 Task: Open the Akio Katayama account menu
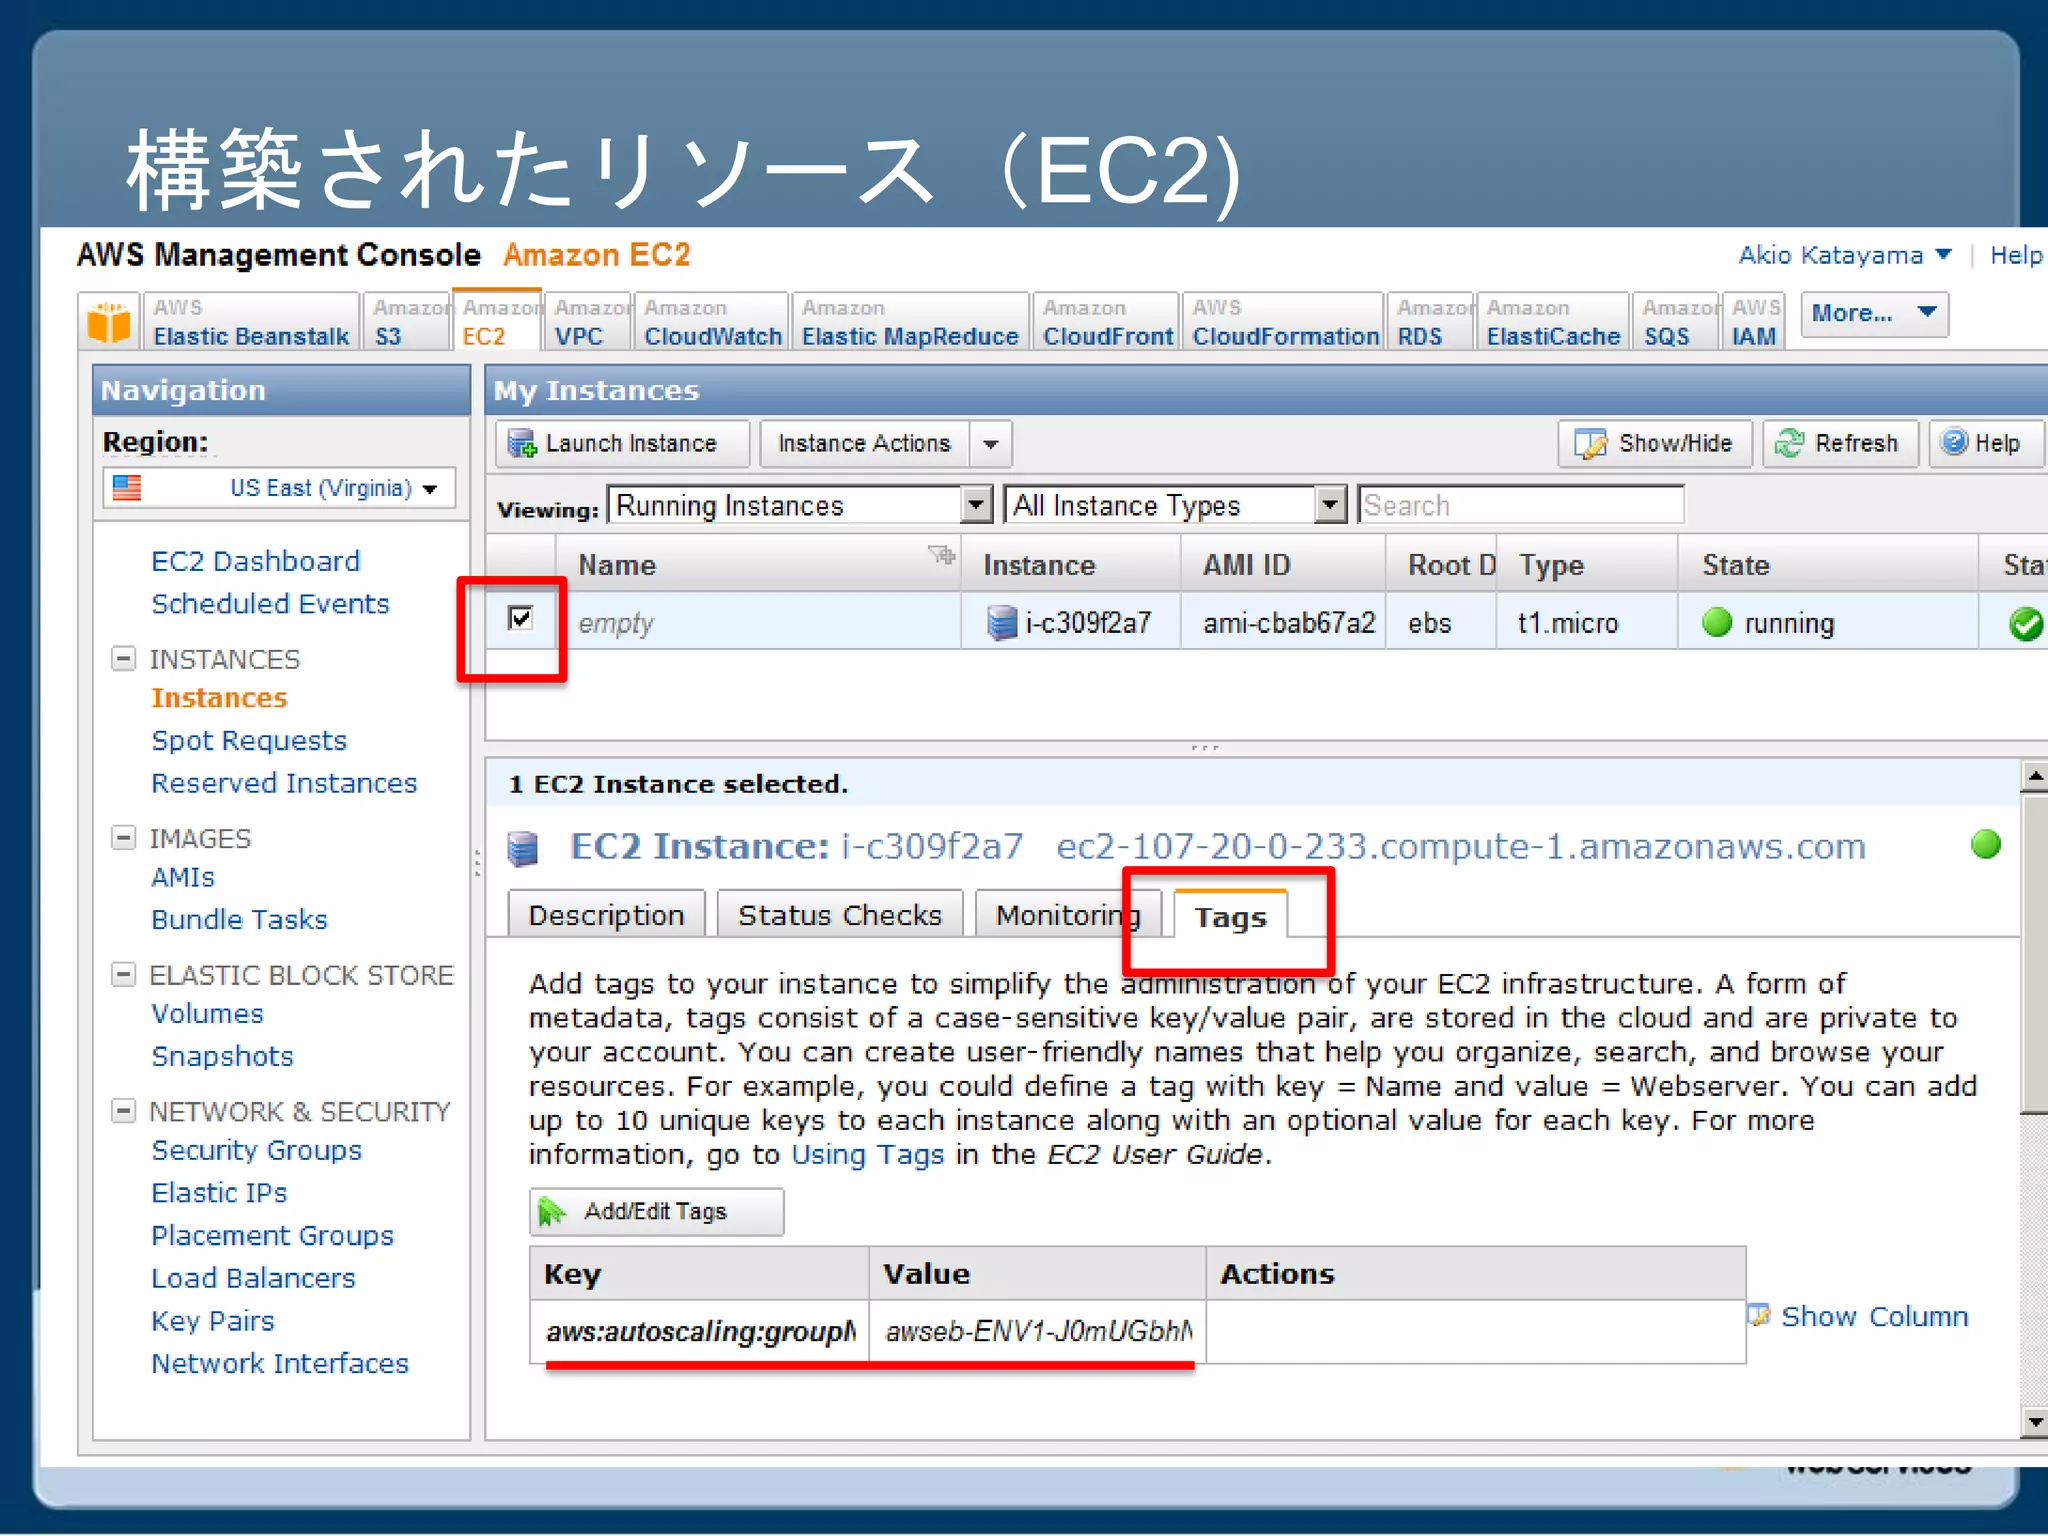pyautogui.click(x=1844, y=255)
